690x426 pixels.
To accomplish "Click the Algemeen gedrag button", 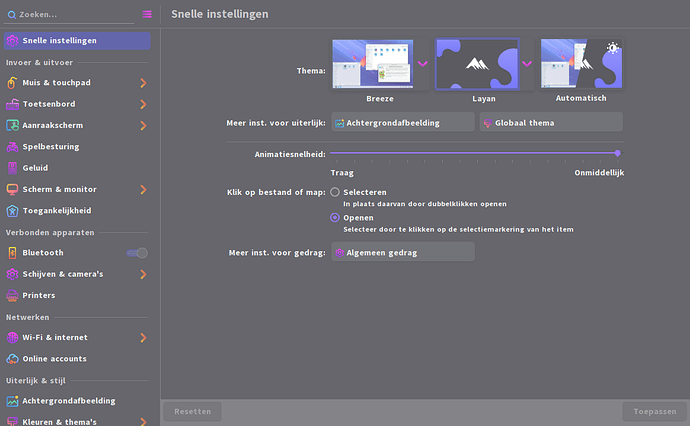I will [x=403, y=252].
